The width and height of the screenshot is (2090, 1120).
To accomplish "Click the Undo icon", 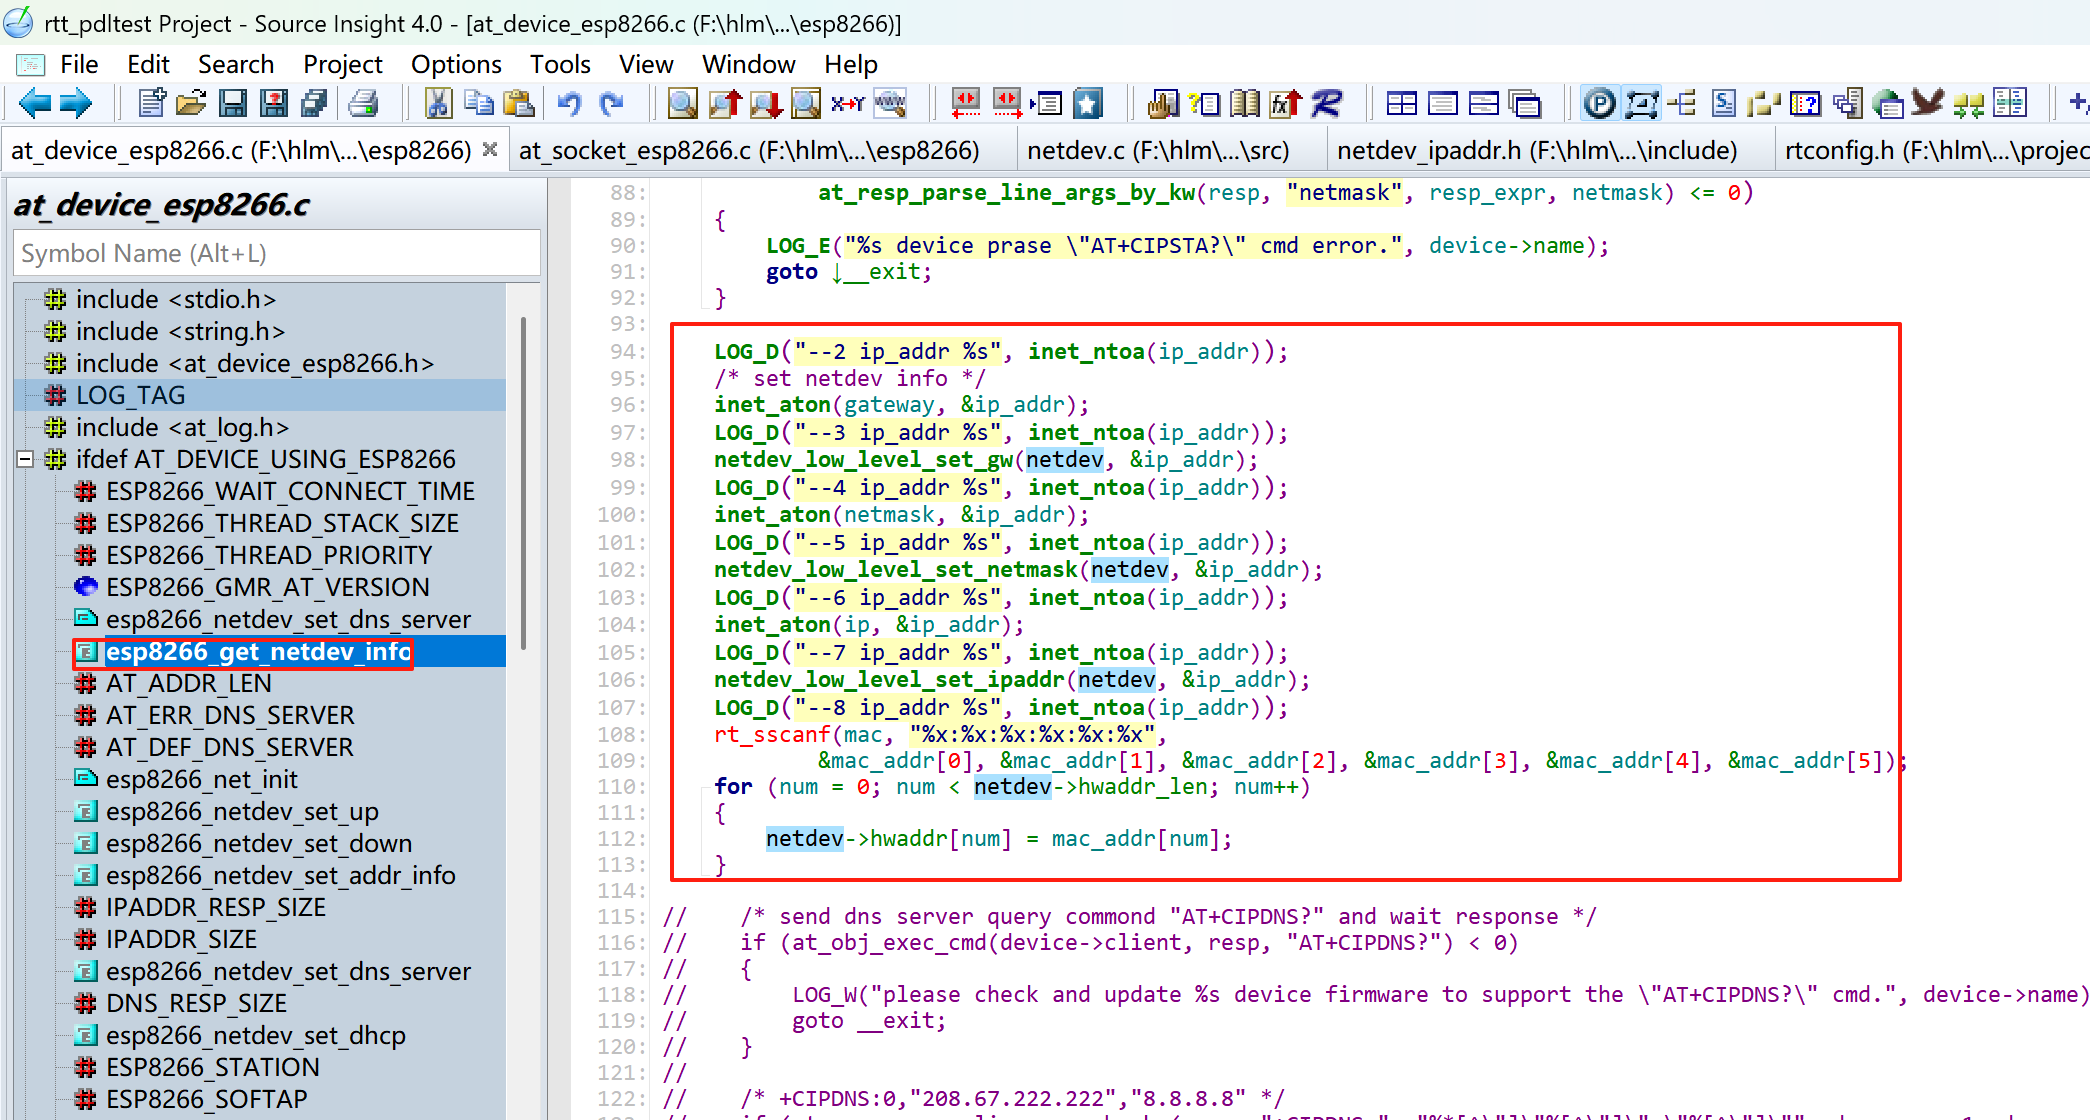I will pyautogui.click(x=569, y=103).
